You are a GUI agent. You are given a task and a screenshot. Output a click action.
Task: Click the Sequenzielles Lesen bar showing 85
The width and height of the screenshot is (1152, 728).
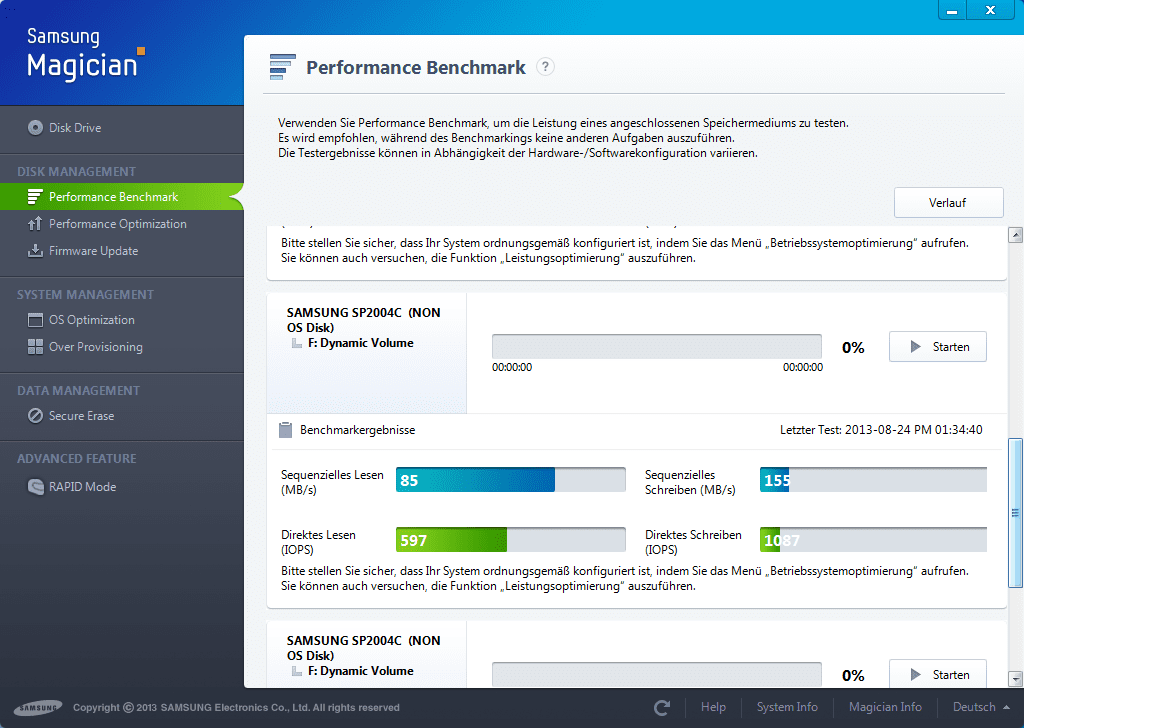[511, 480]
